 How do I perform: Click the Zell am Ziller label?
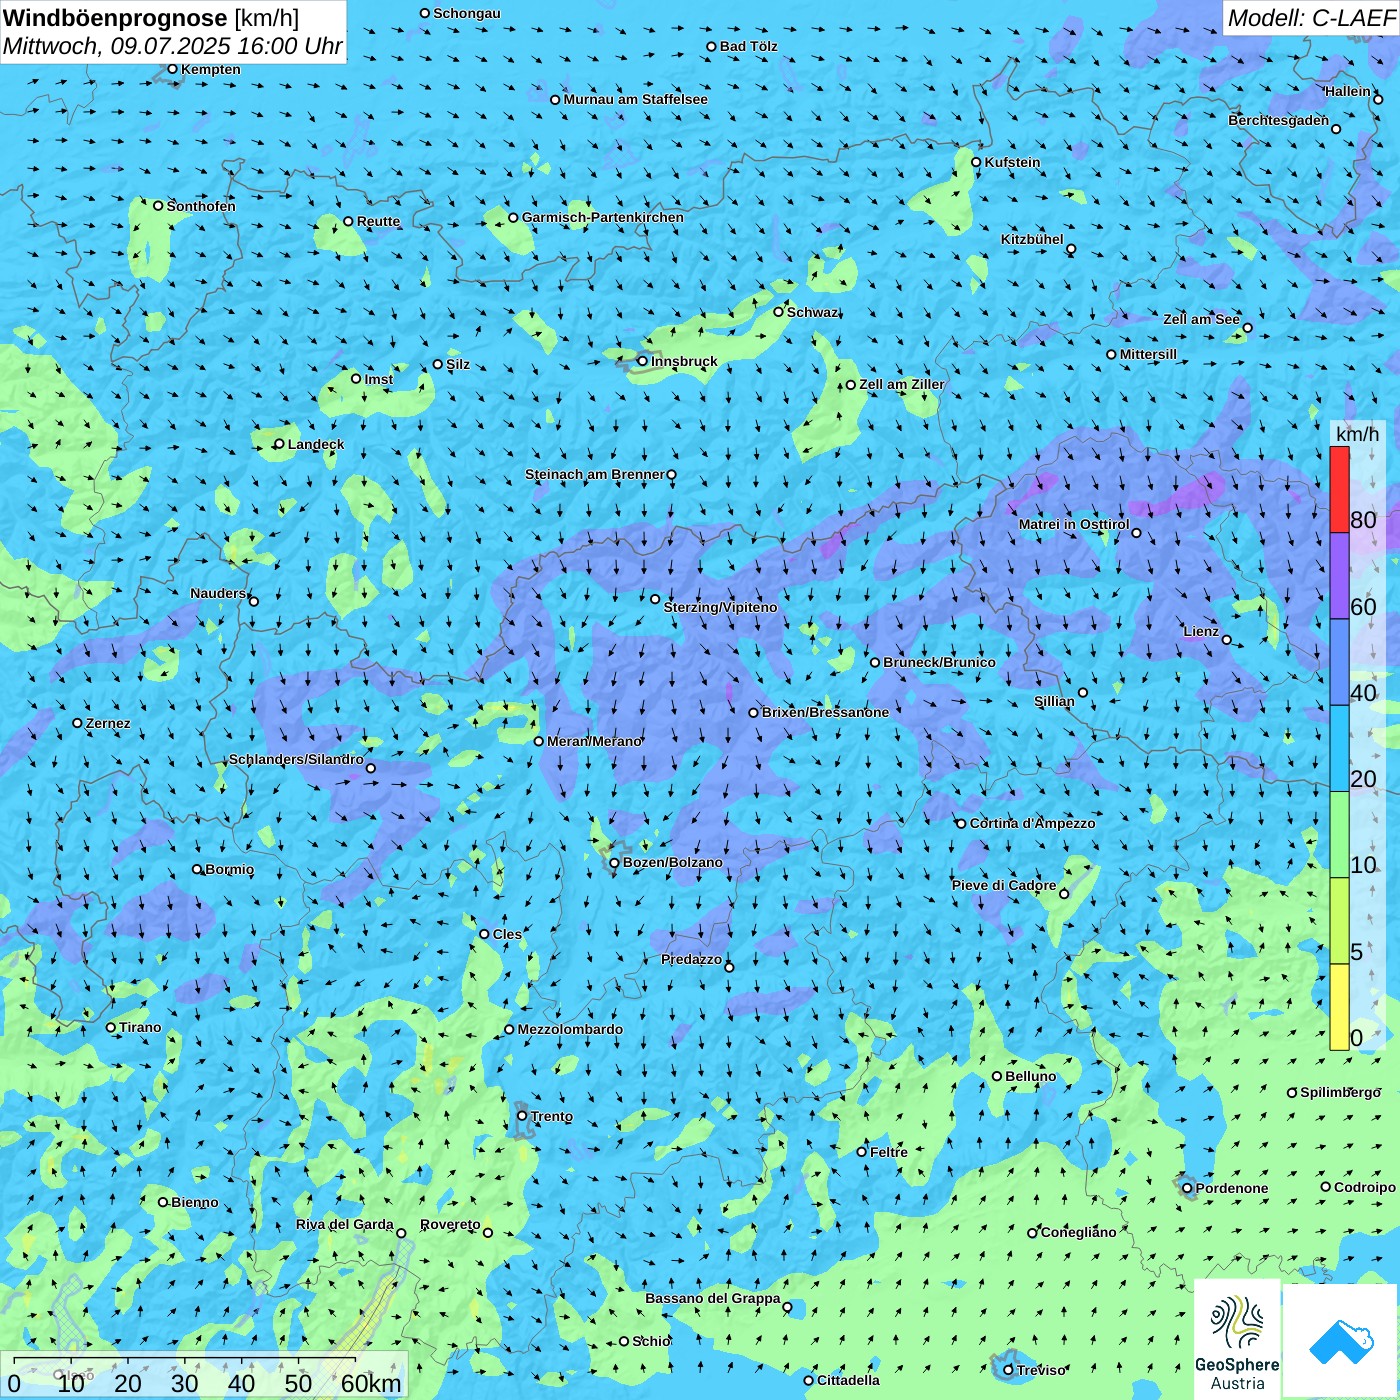click(901, 384)
